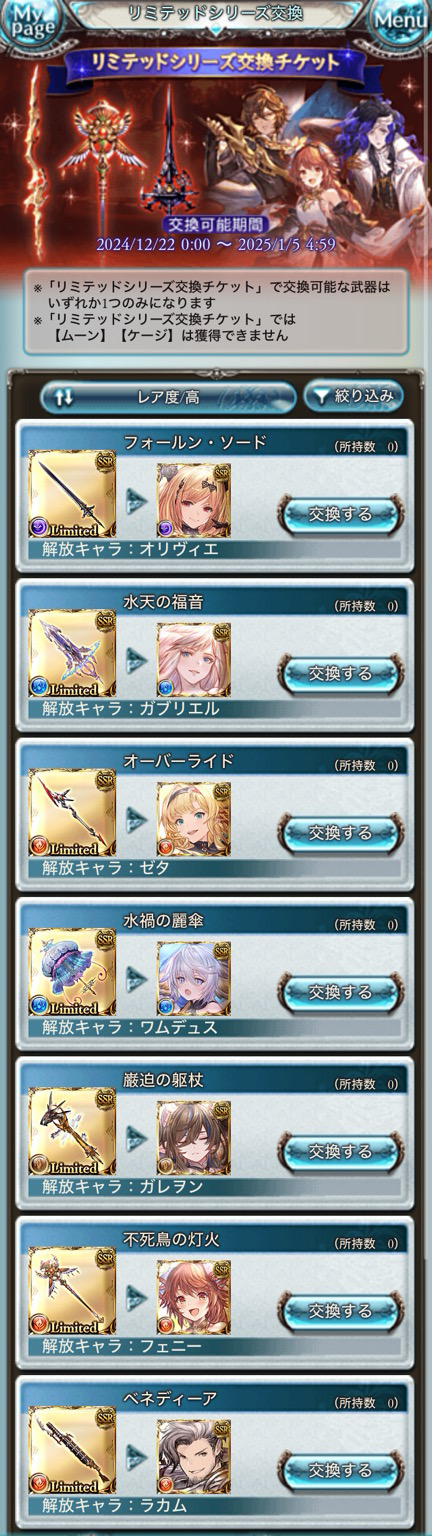432x1536 pixels.
Task: Tap the フォールン・ソード weapon icon
Action: pyautogui.click(x=72, y=494)
